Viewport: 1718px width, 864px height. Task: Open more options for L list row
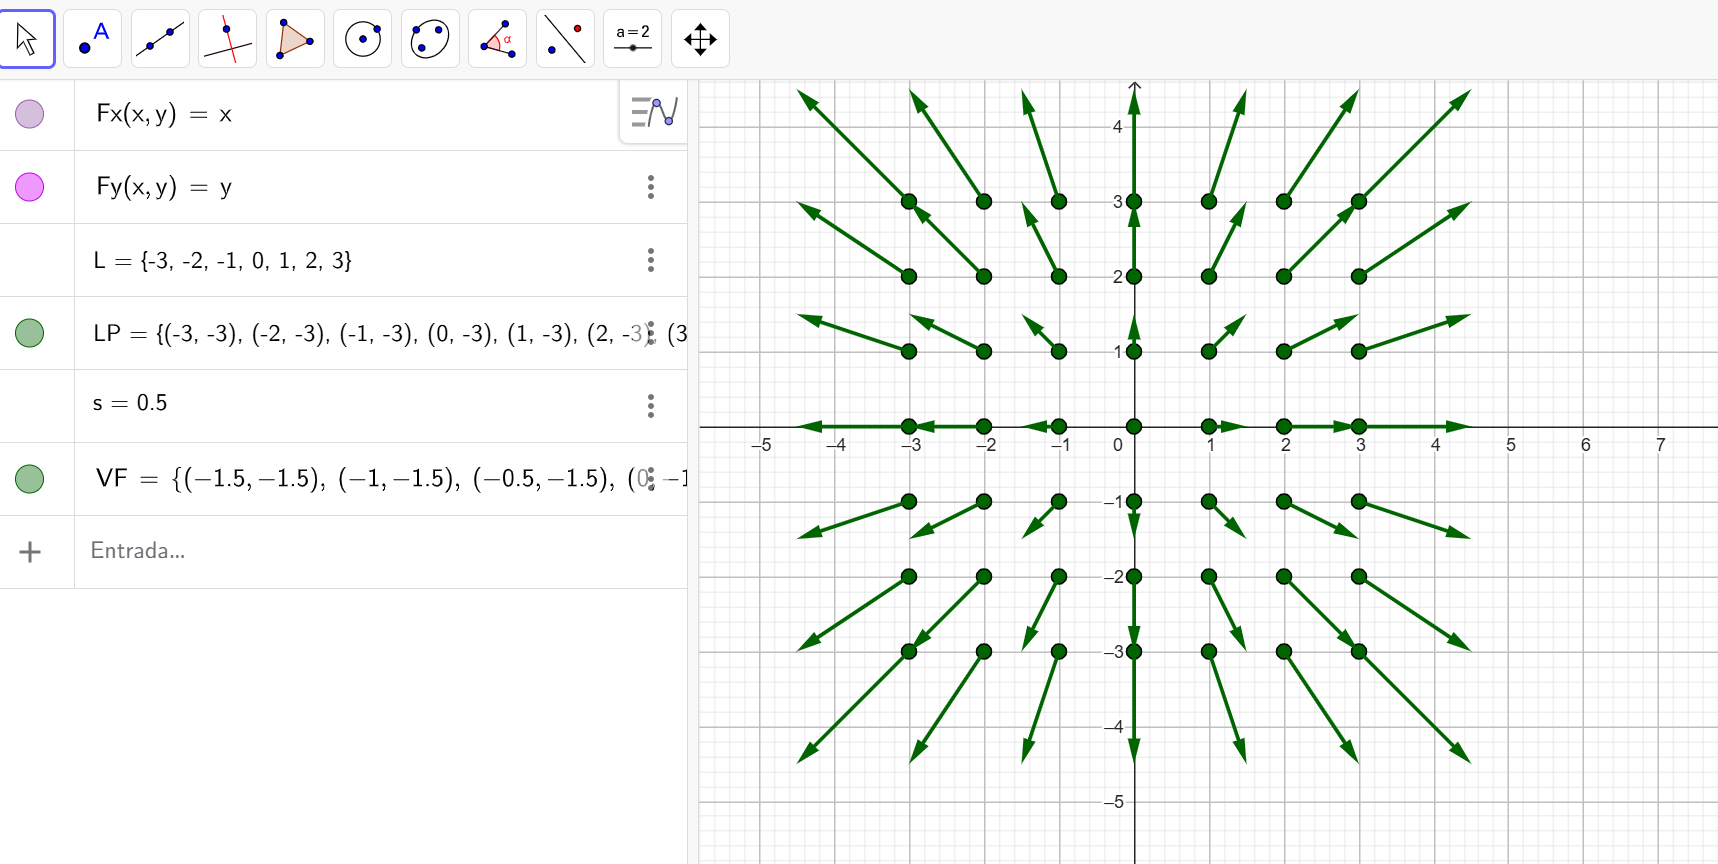(651, 260)
